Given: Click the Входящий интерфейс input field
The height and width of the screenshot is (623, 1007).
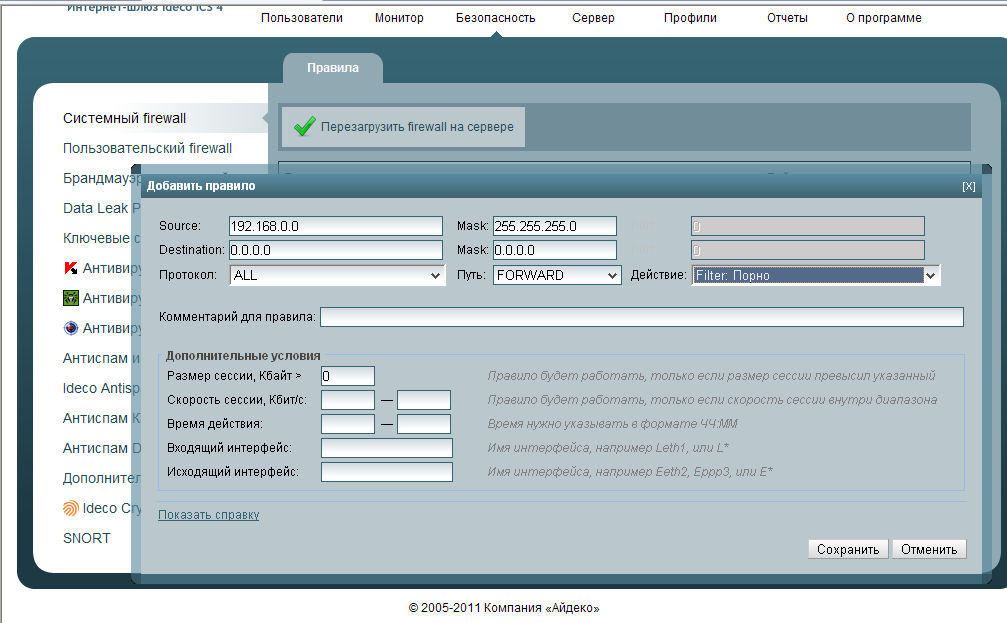Looking at the screenshot, I should [x=386, y=448].
